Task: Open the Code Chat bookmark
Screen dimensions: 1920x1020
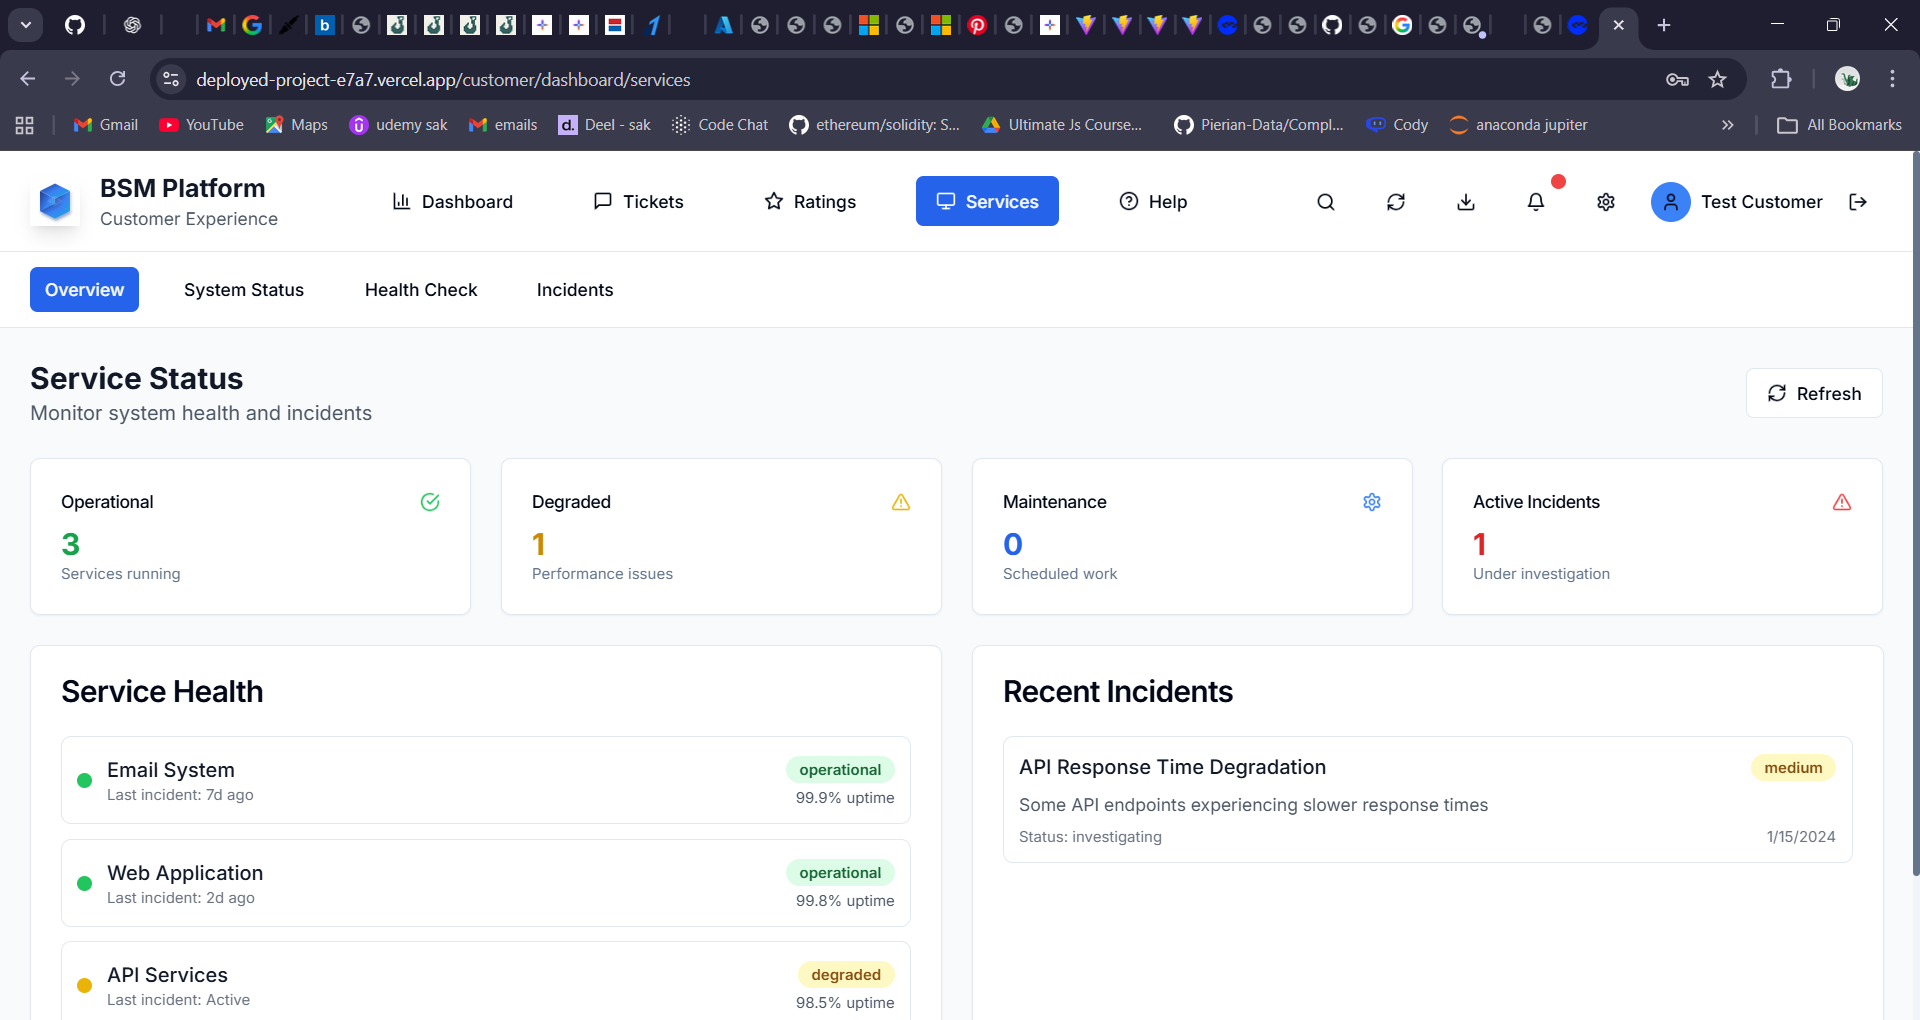Action: tap(720, 125)
